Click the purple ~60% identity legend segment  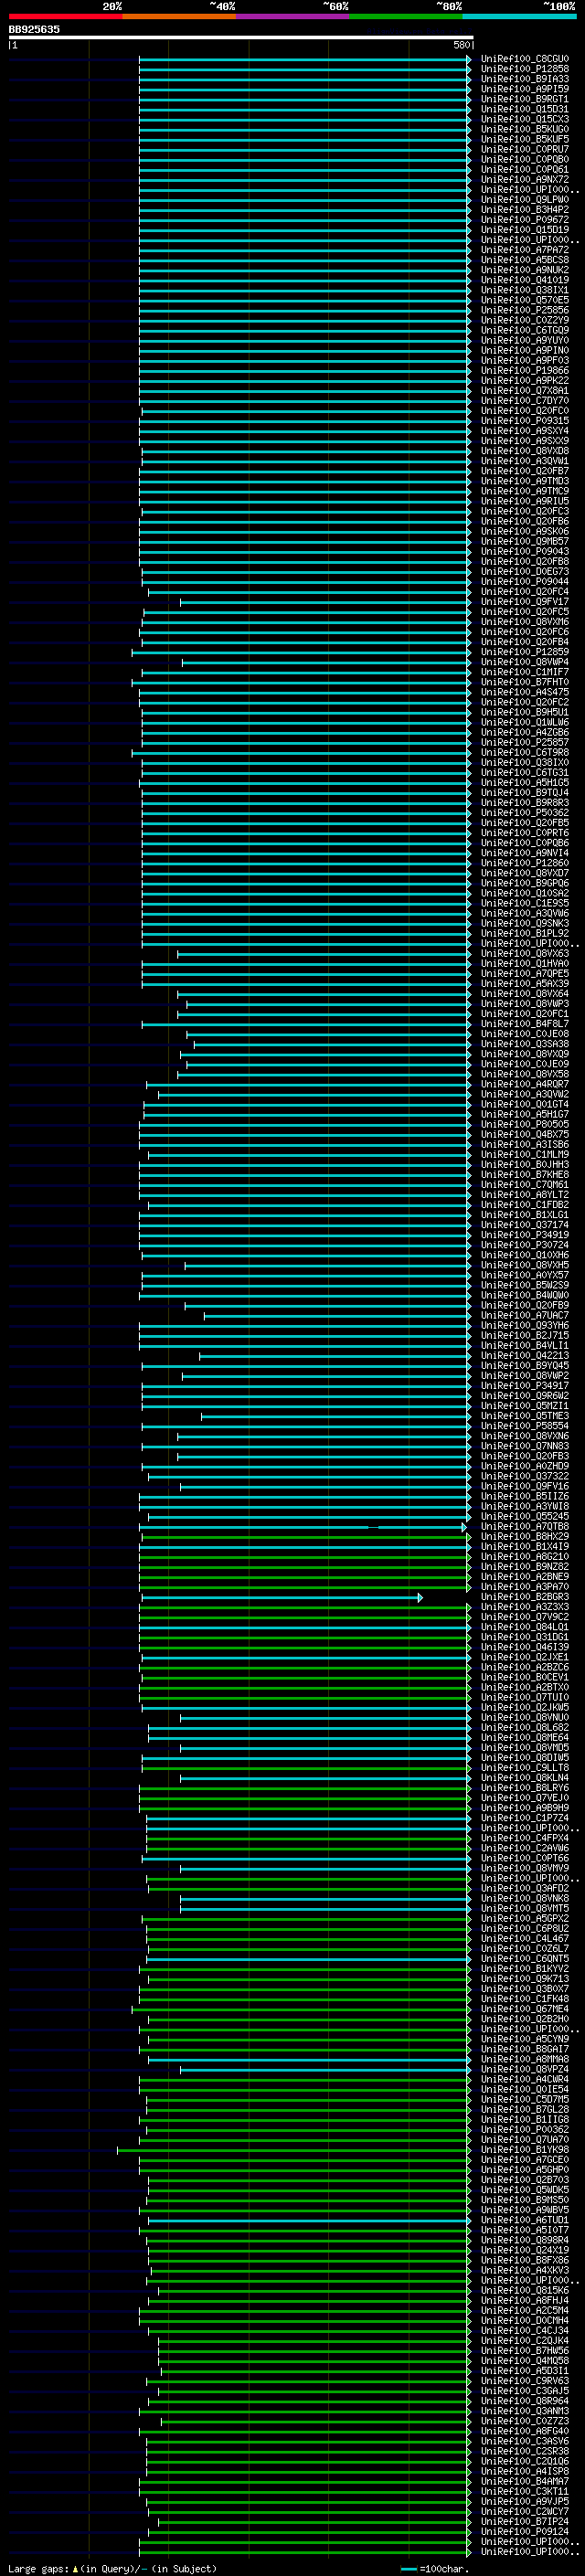click(x=292, y=16)
